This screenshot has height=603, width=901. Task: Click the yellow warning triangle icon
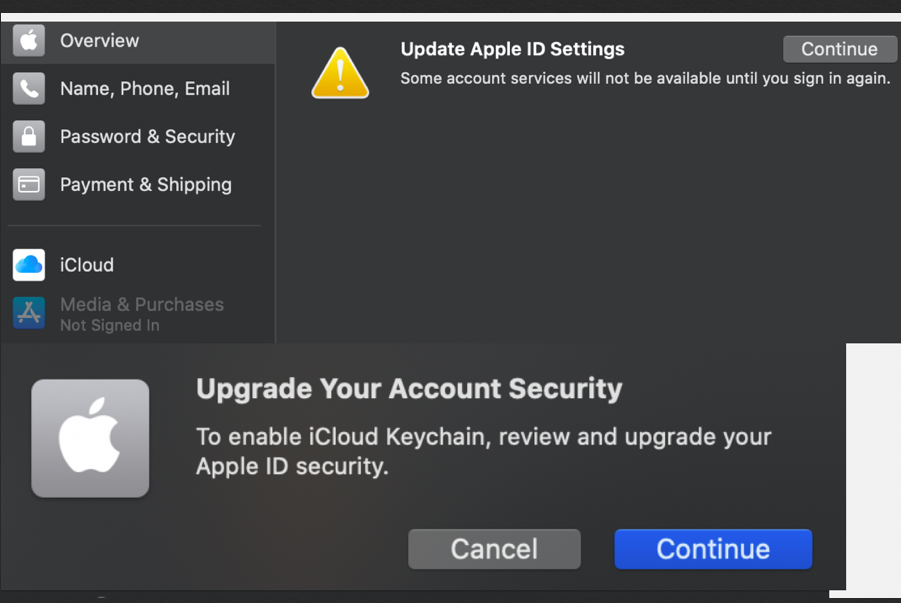(x=340, y=73)
